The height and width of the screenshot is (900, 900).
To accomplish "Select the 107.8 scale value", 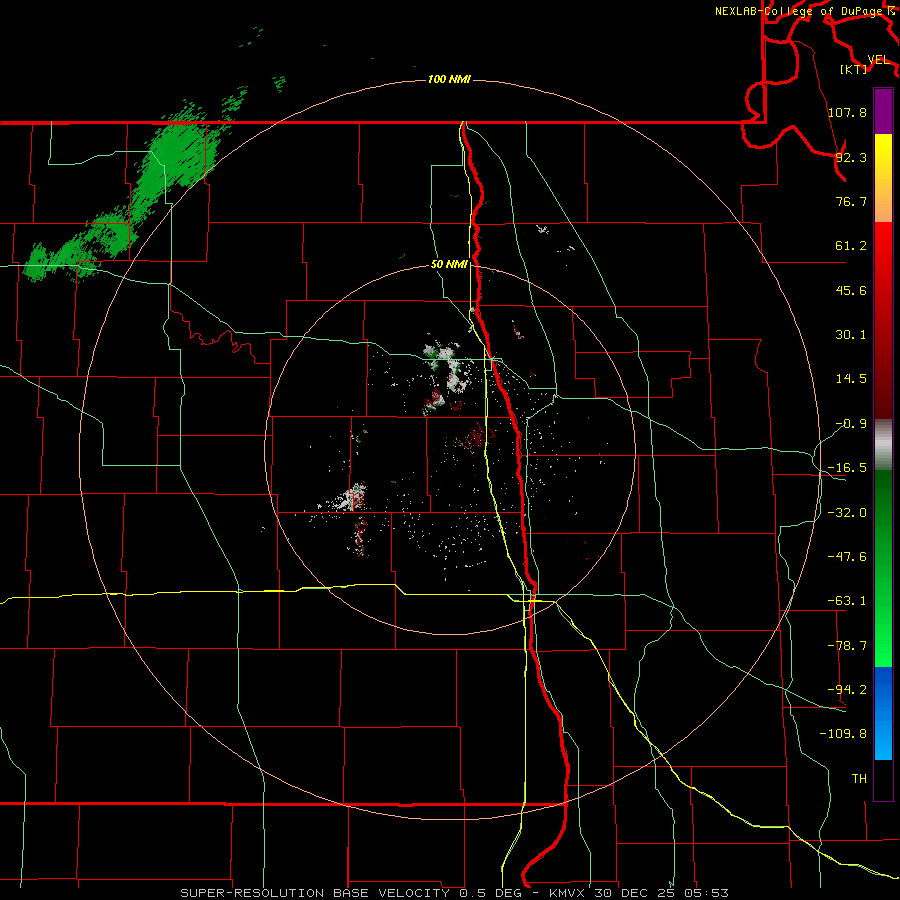I will (x=847, y=112).
